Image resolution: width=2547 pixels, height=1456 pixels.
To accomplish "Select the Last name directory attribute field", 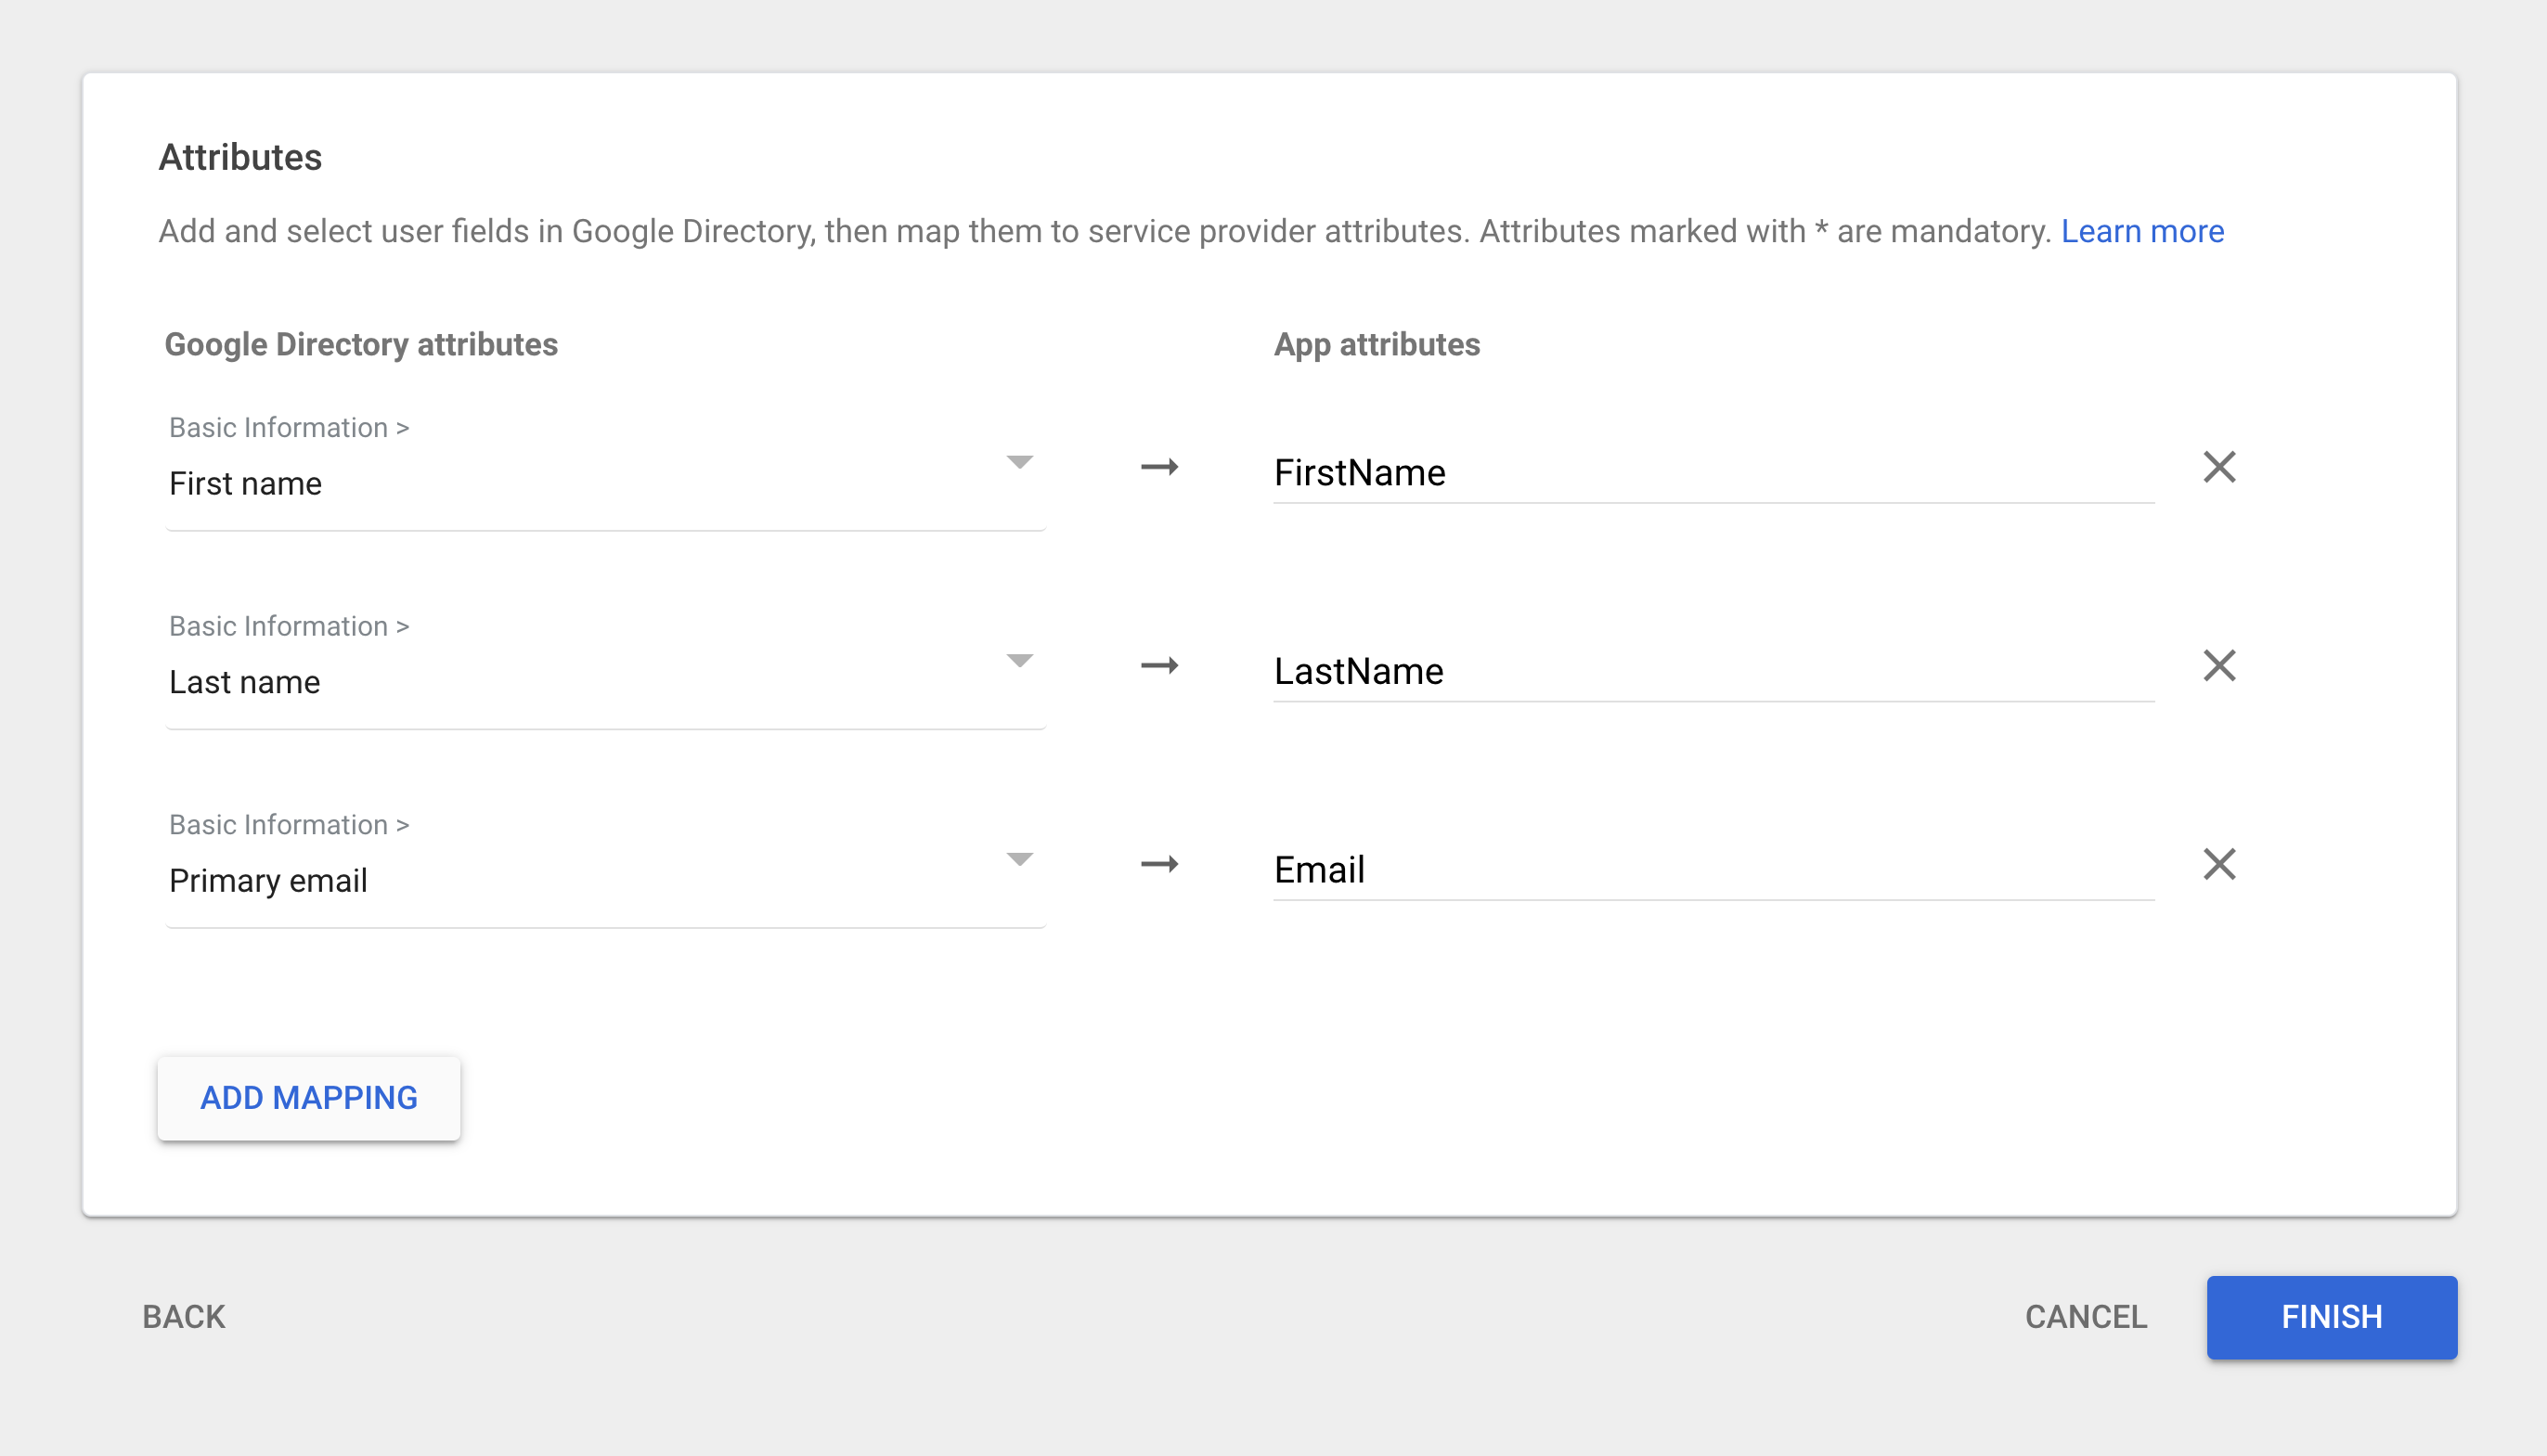I will click(x=580, y=682).
